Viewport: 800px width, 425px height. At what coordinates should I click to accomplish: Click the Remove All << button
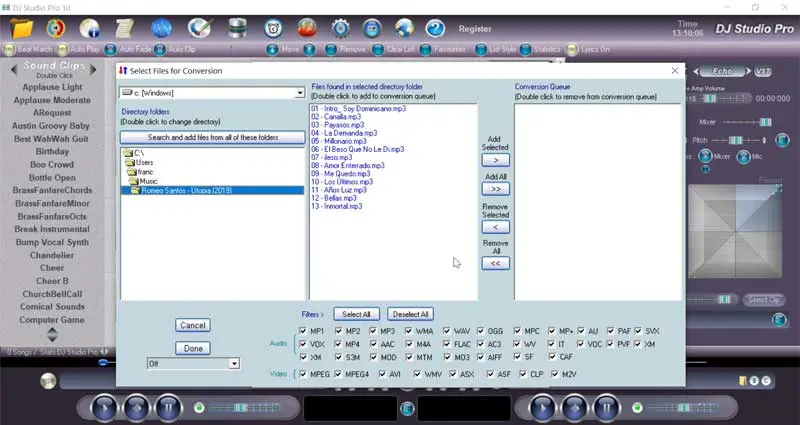[495, 263]
